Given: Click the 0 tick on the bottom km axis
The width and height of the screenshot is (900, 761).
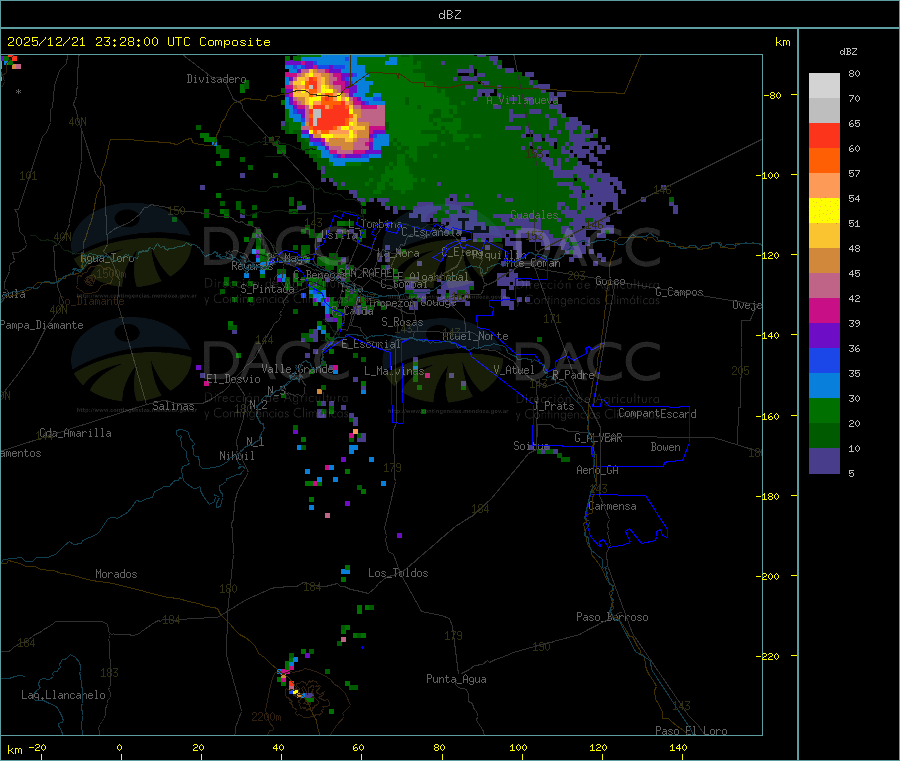Looking at the screenshot, I should click(x=119, y=747).
